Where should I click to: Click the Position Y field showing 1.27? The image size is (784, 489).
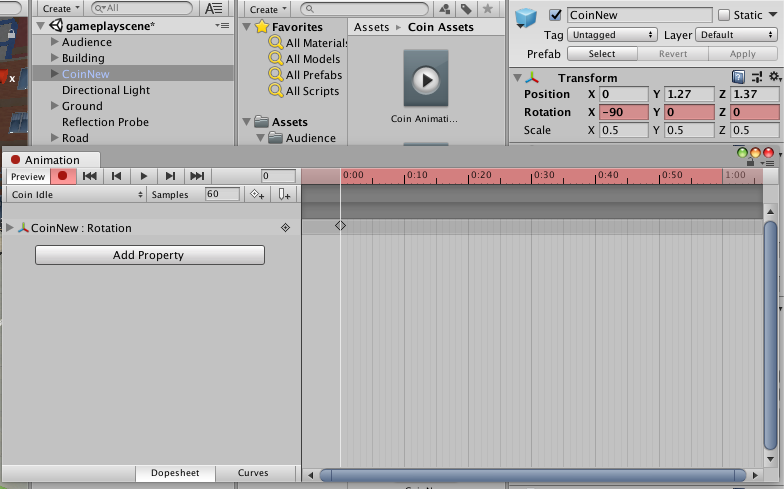[x=689, y=94]
